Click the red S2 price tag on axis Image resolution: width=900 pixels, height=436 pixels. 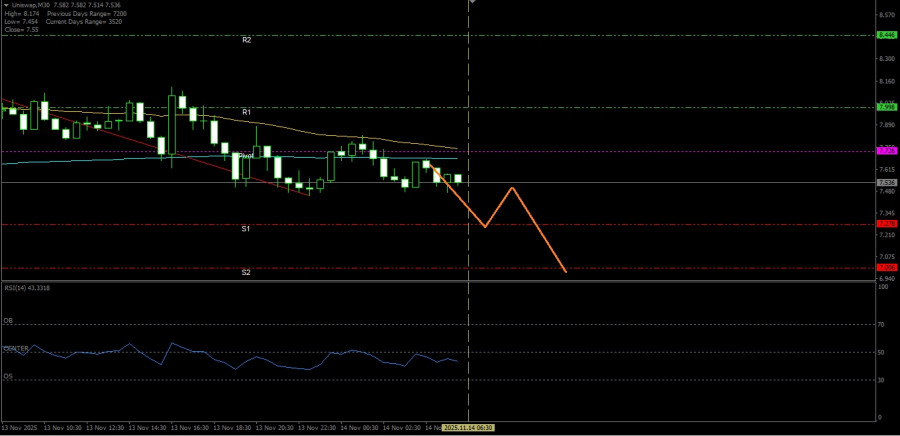886,267
